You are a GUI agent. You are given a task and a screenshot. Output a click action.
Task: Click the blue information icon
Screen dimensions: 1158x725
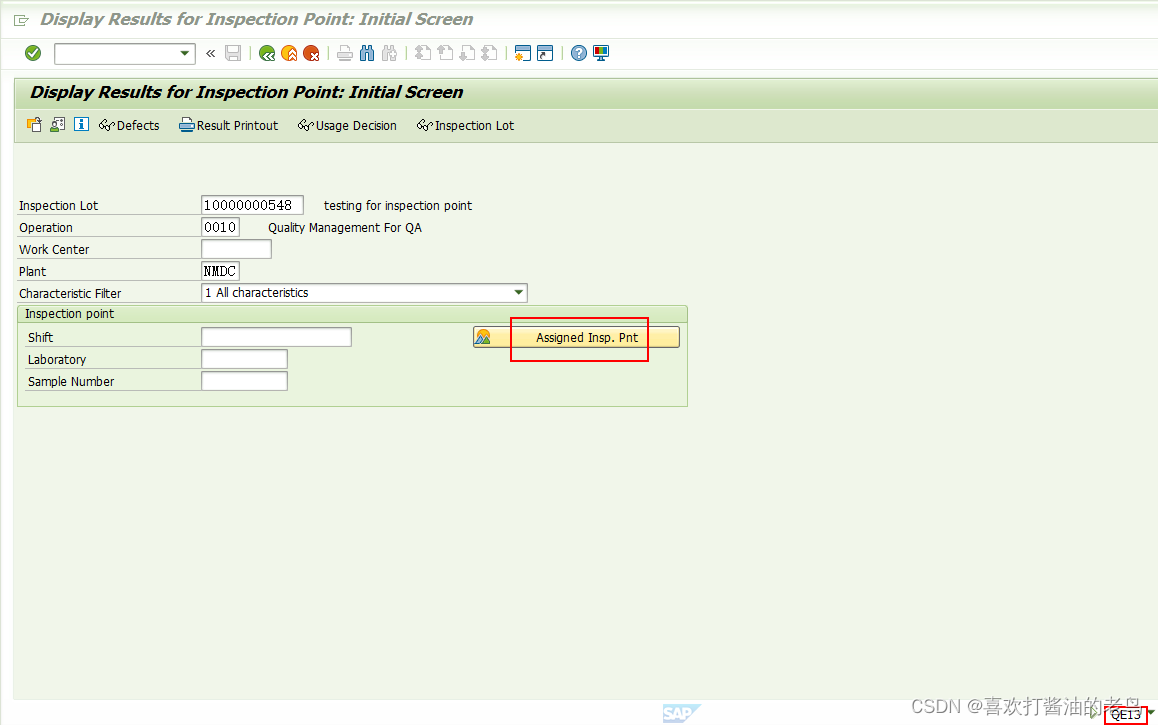coord(81,125)
